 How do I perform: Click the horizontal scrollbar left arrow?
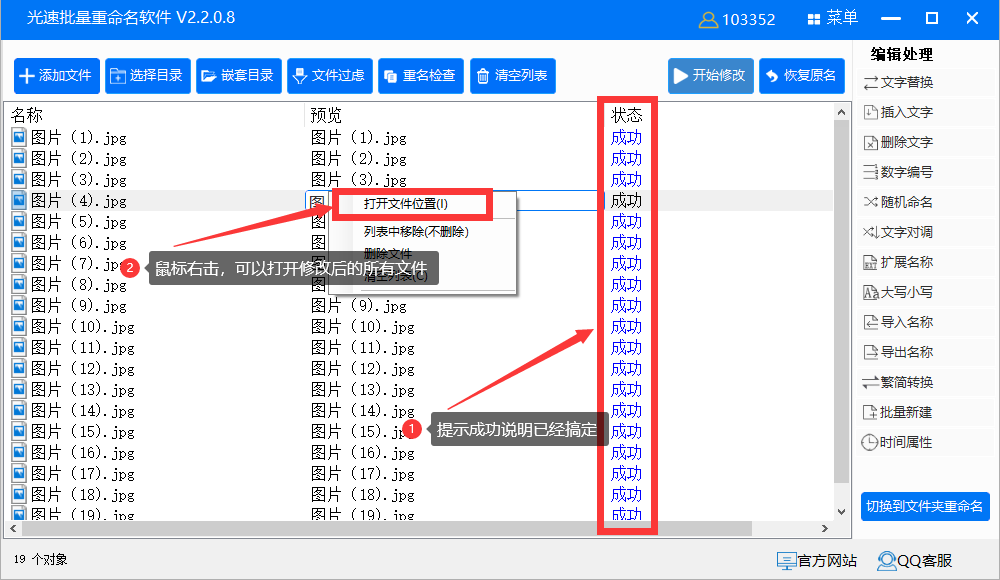(x=12, y=529)
